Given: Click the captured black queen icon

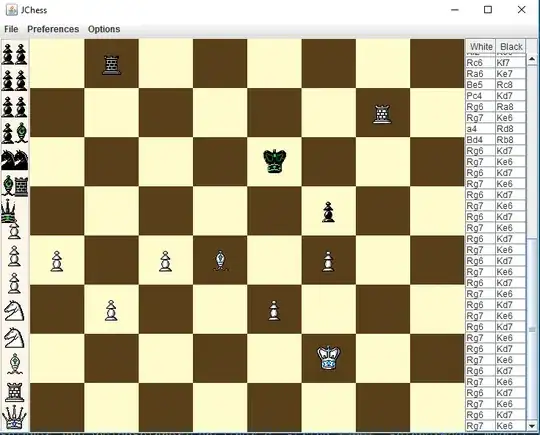Looking at the screenshot, I should pyautogui.click(x=9, y=211).
